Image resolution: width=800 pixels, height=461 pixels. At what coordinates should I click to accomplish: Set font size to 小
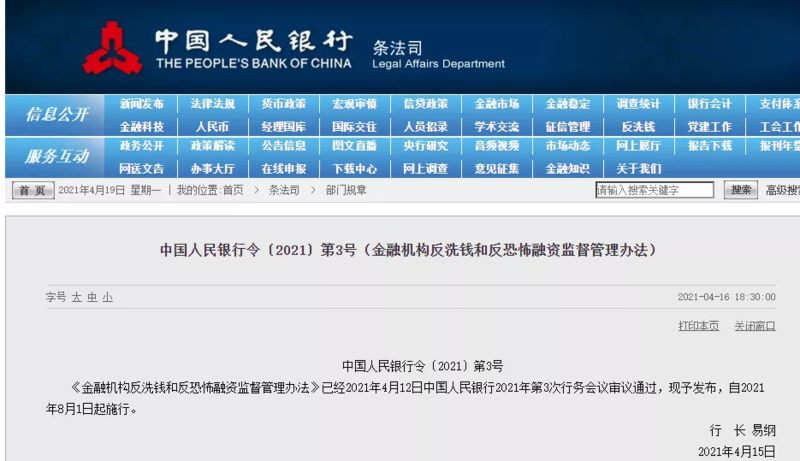(107, 297)
